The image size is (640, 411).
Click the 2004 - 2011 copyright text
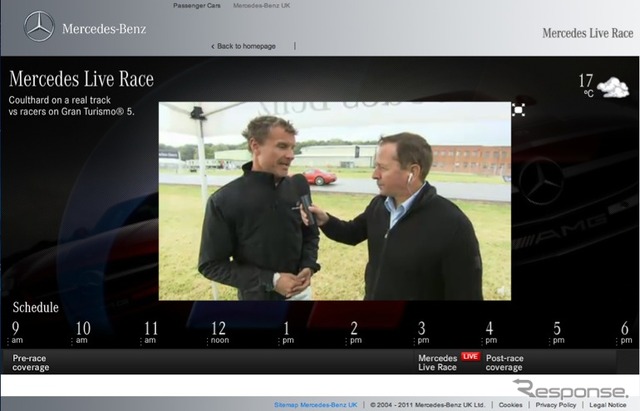click(427, 405)
